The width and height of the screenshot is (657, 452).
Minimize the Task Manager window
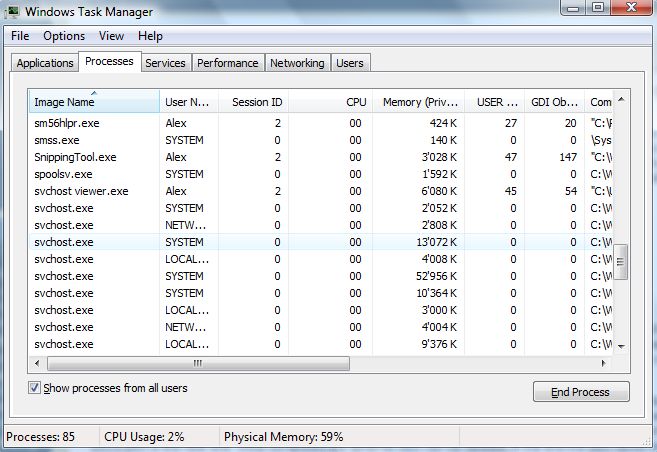574,8
